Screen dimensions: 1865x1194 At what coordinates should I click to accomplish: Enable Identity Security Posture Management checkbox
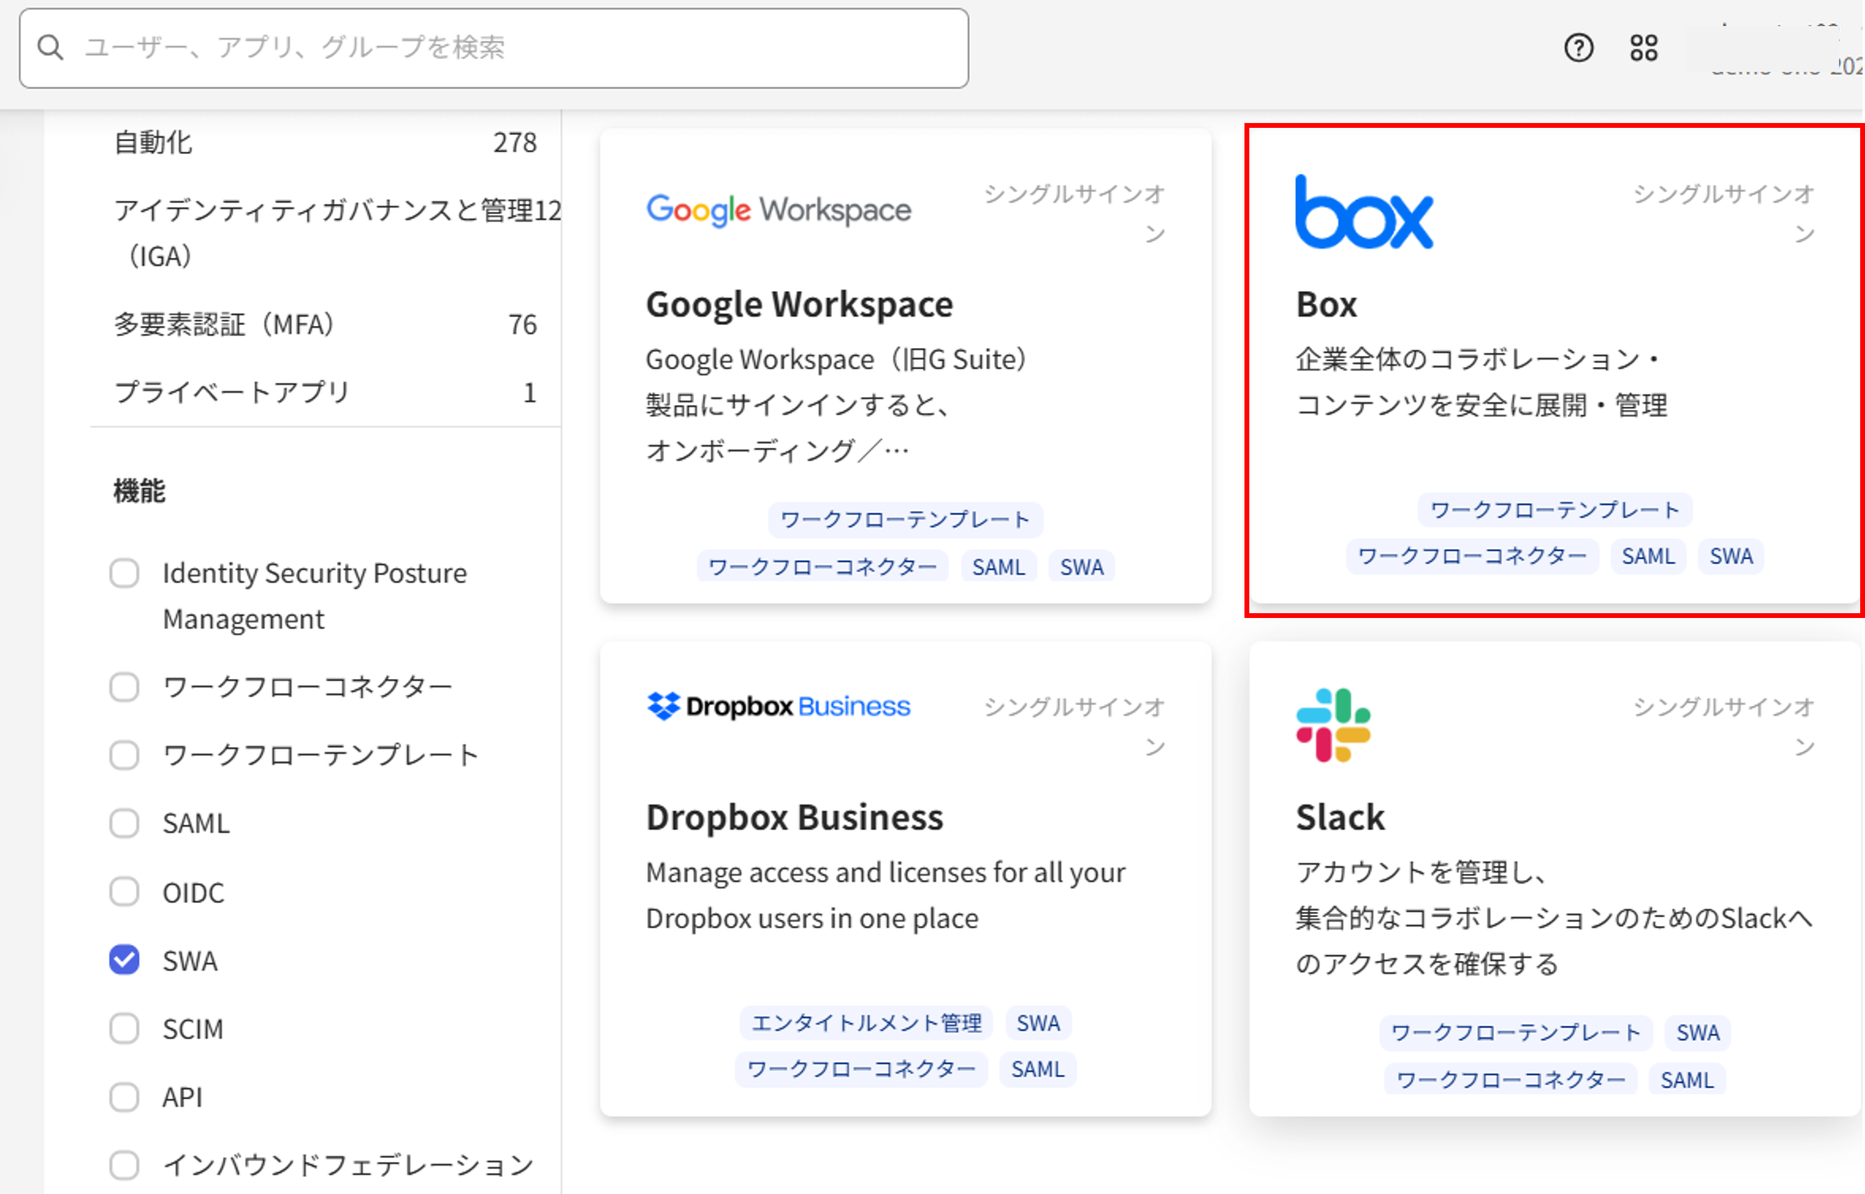pos(124,574)
